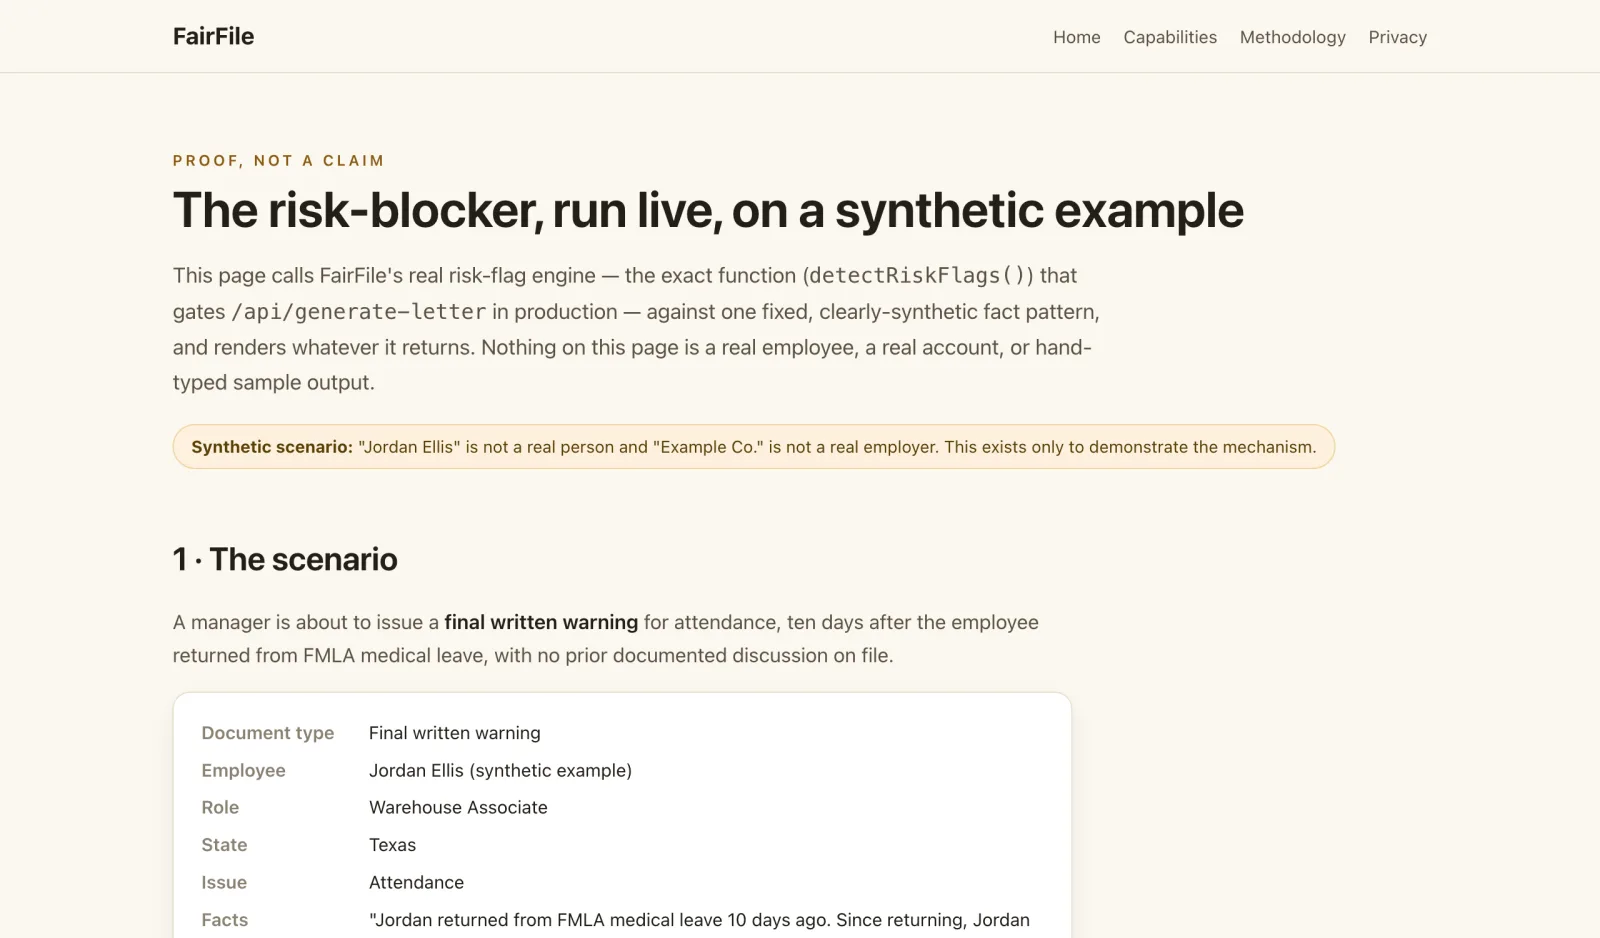Click the /api/generate-letter code text
1600x938 pixels.
(359, 312)
